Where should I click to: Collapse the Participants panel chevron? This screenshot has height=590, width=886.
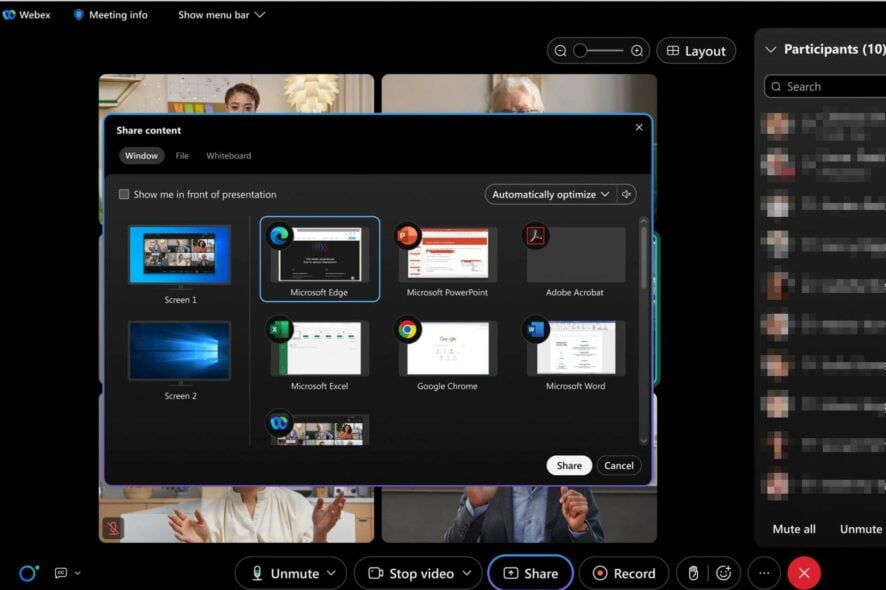[770, 49]
